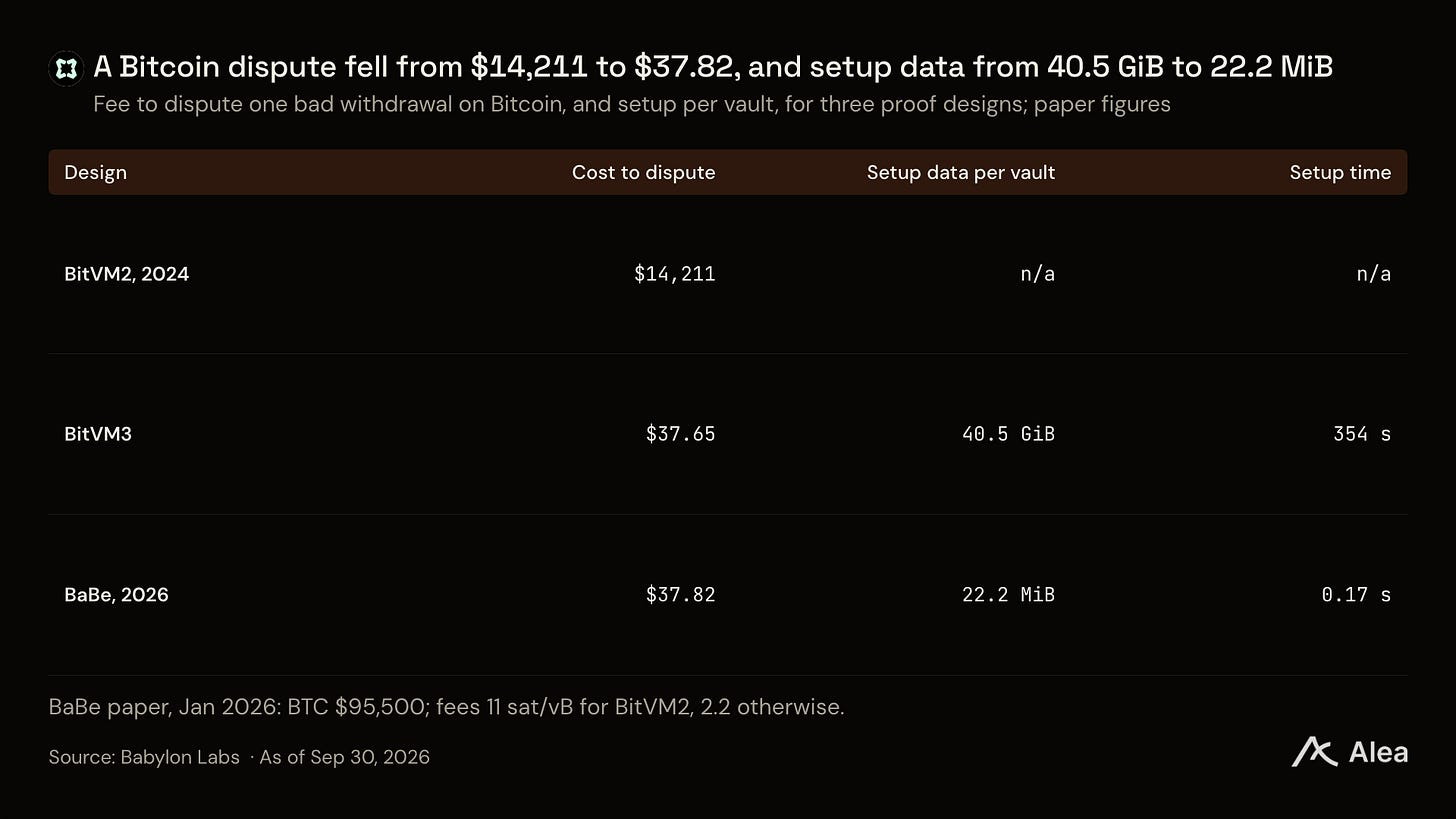
Task: Select the BitVM3 row label
Action: [98, 434]
